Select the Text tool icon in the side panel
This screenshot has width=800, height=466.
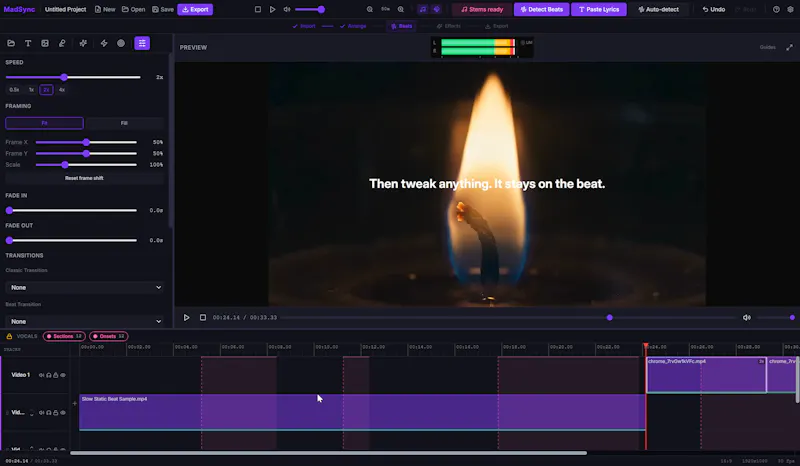[x=28, y=43]
